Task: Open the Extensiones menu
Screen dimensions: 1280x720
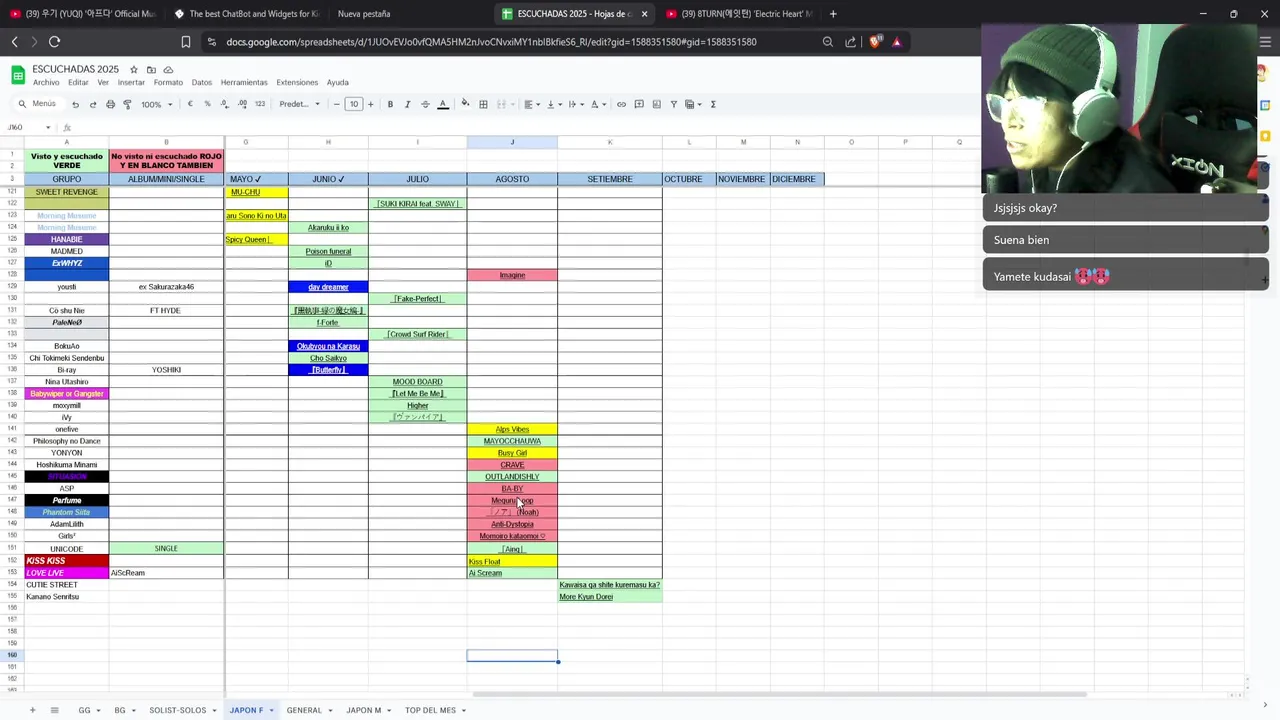Action: tap(297, 82)
